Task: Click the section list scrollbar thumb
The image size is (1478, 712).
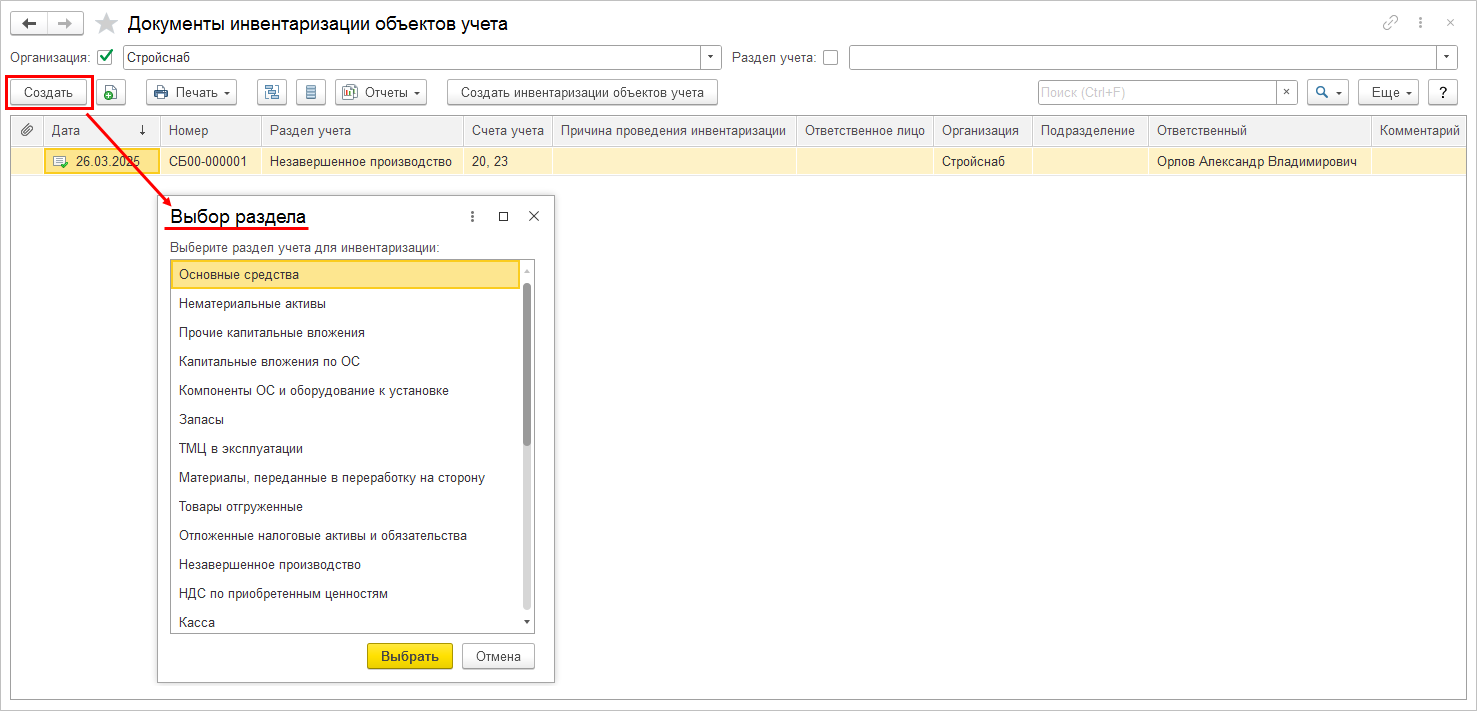Action: coord(527,364)
